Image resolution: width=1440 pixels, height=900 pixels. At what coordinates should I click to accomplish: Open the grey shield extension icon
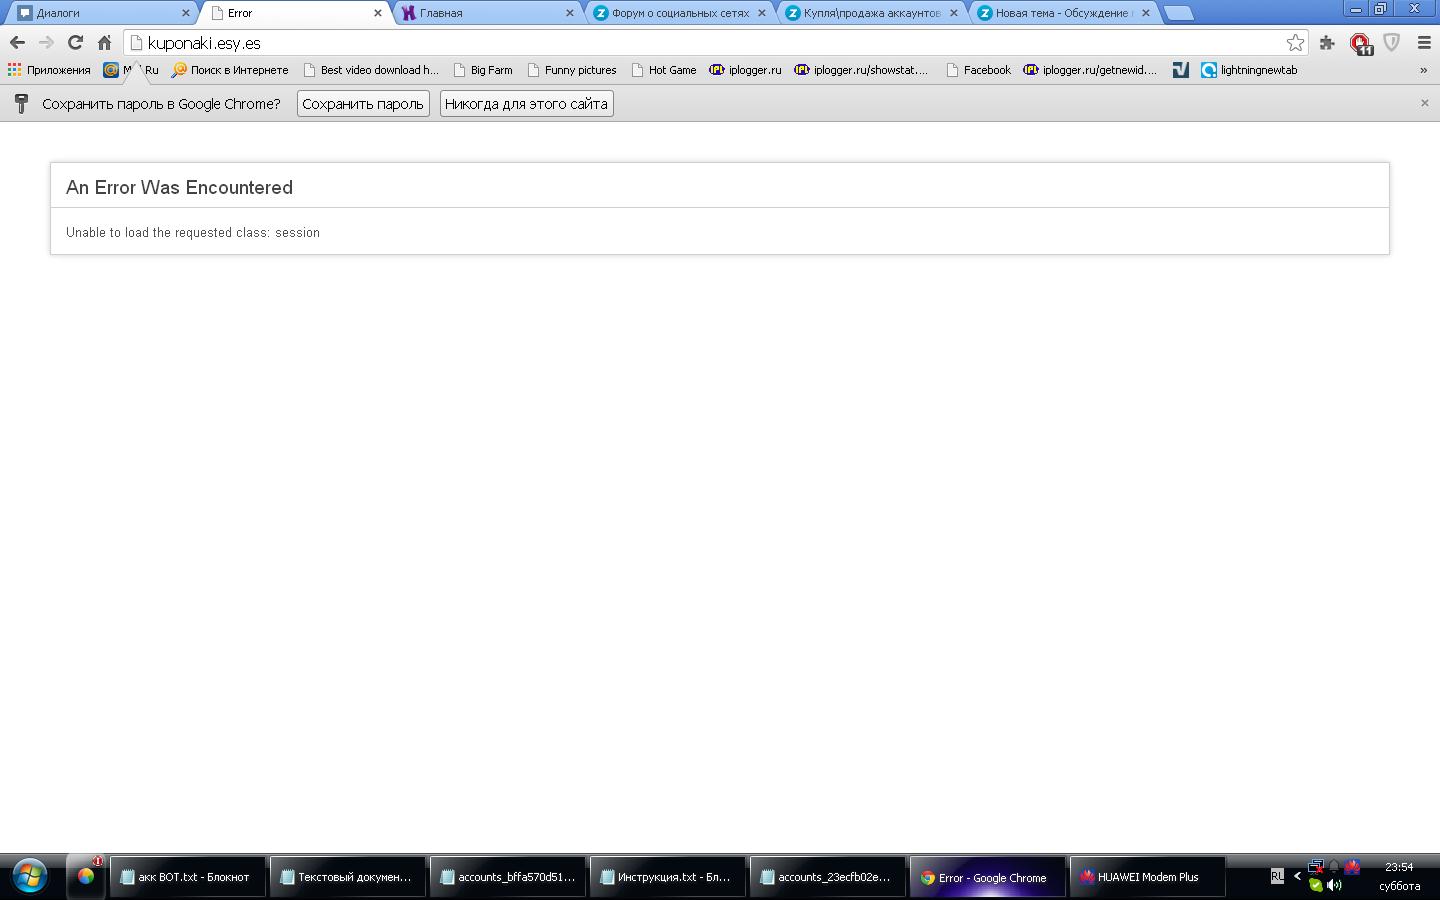point(1392,43)
